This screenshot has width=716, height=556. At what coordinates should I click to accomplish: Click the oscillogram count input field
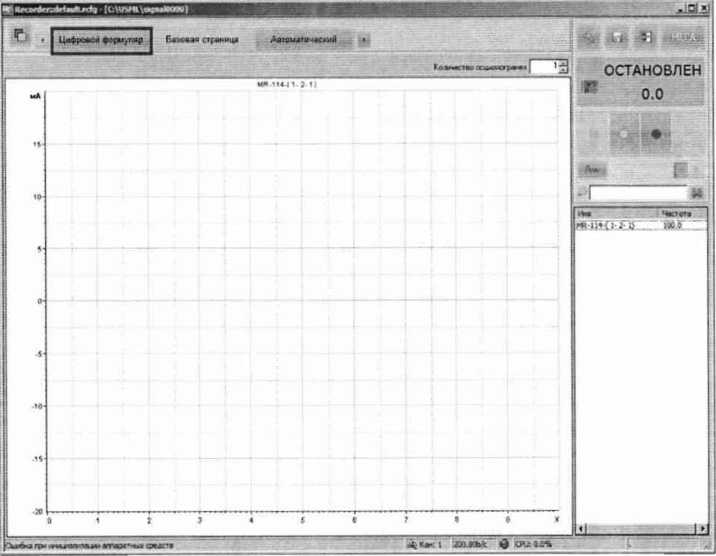click(x=542, y=66)
